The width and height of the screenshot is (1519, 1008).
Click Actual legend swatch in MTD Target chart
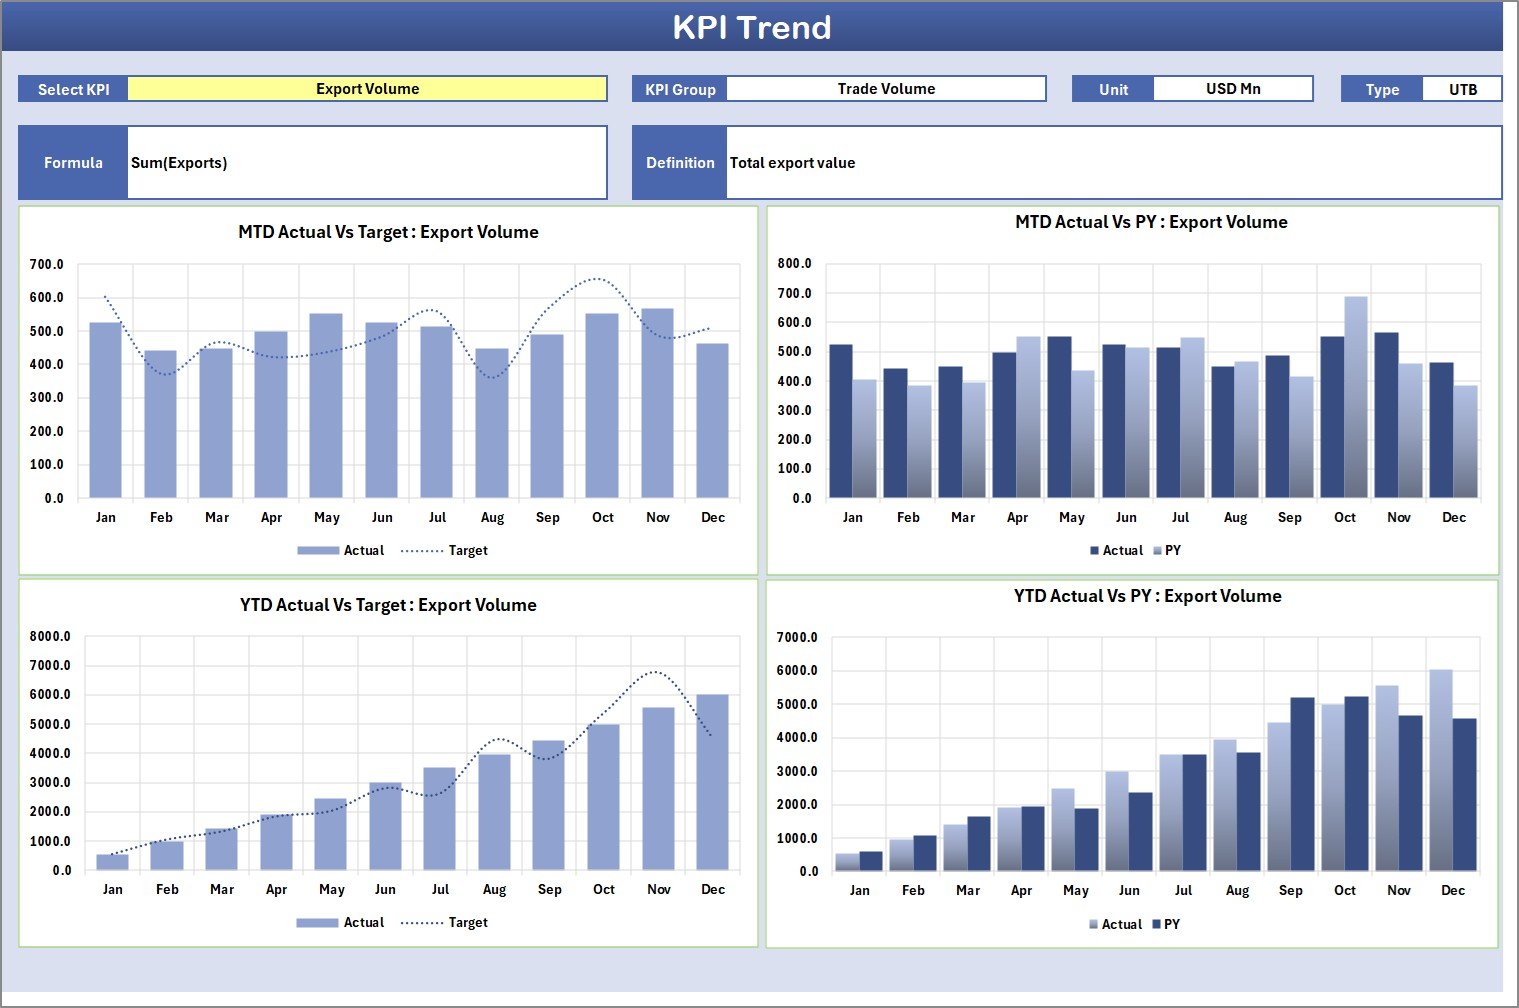(x=318, y=551)
